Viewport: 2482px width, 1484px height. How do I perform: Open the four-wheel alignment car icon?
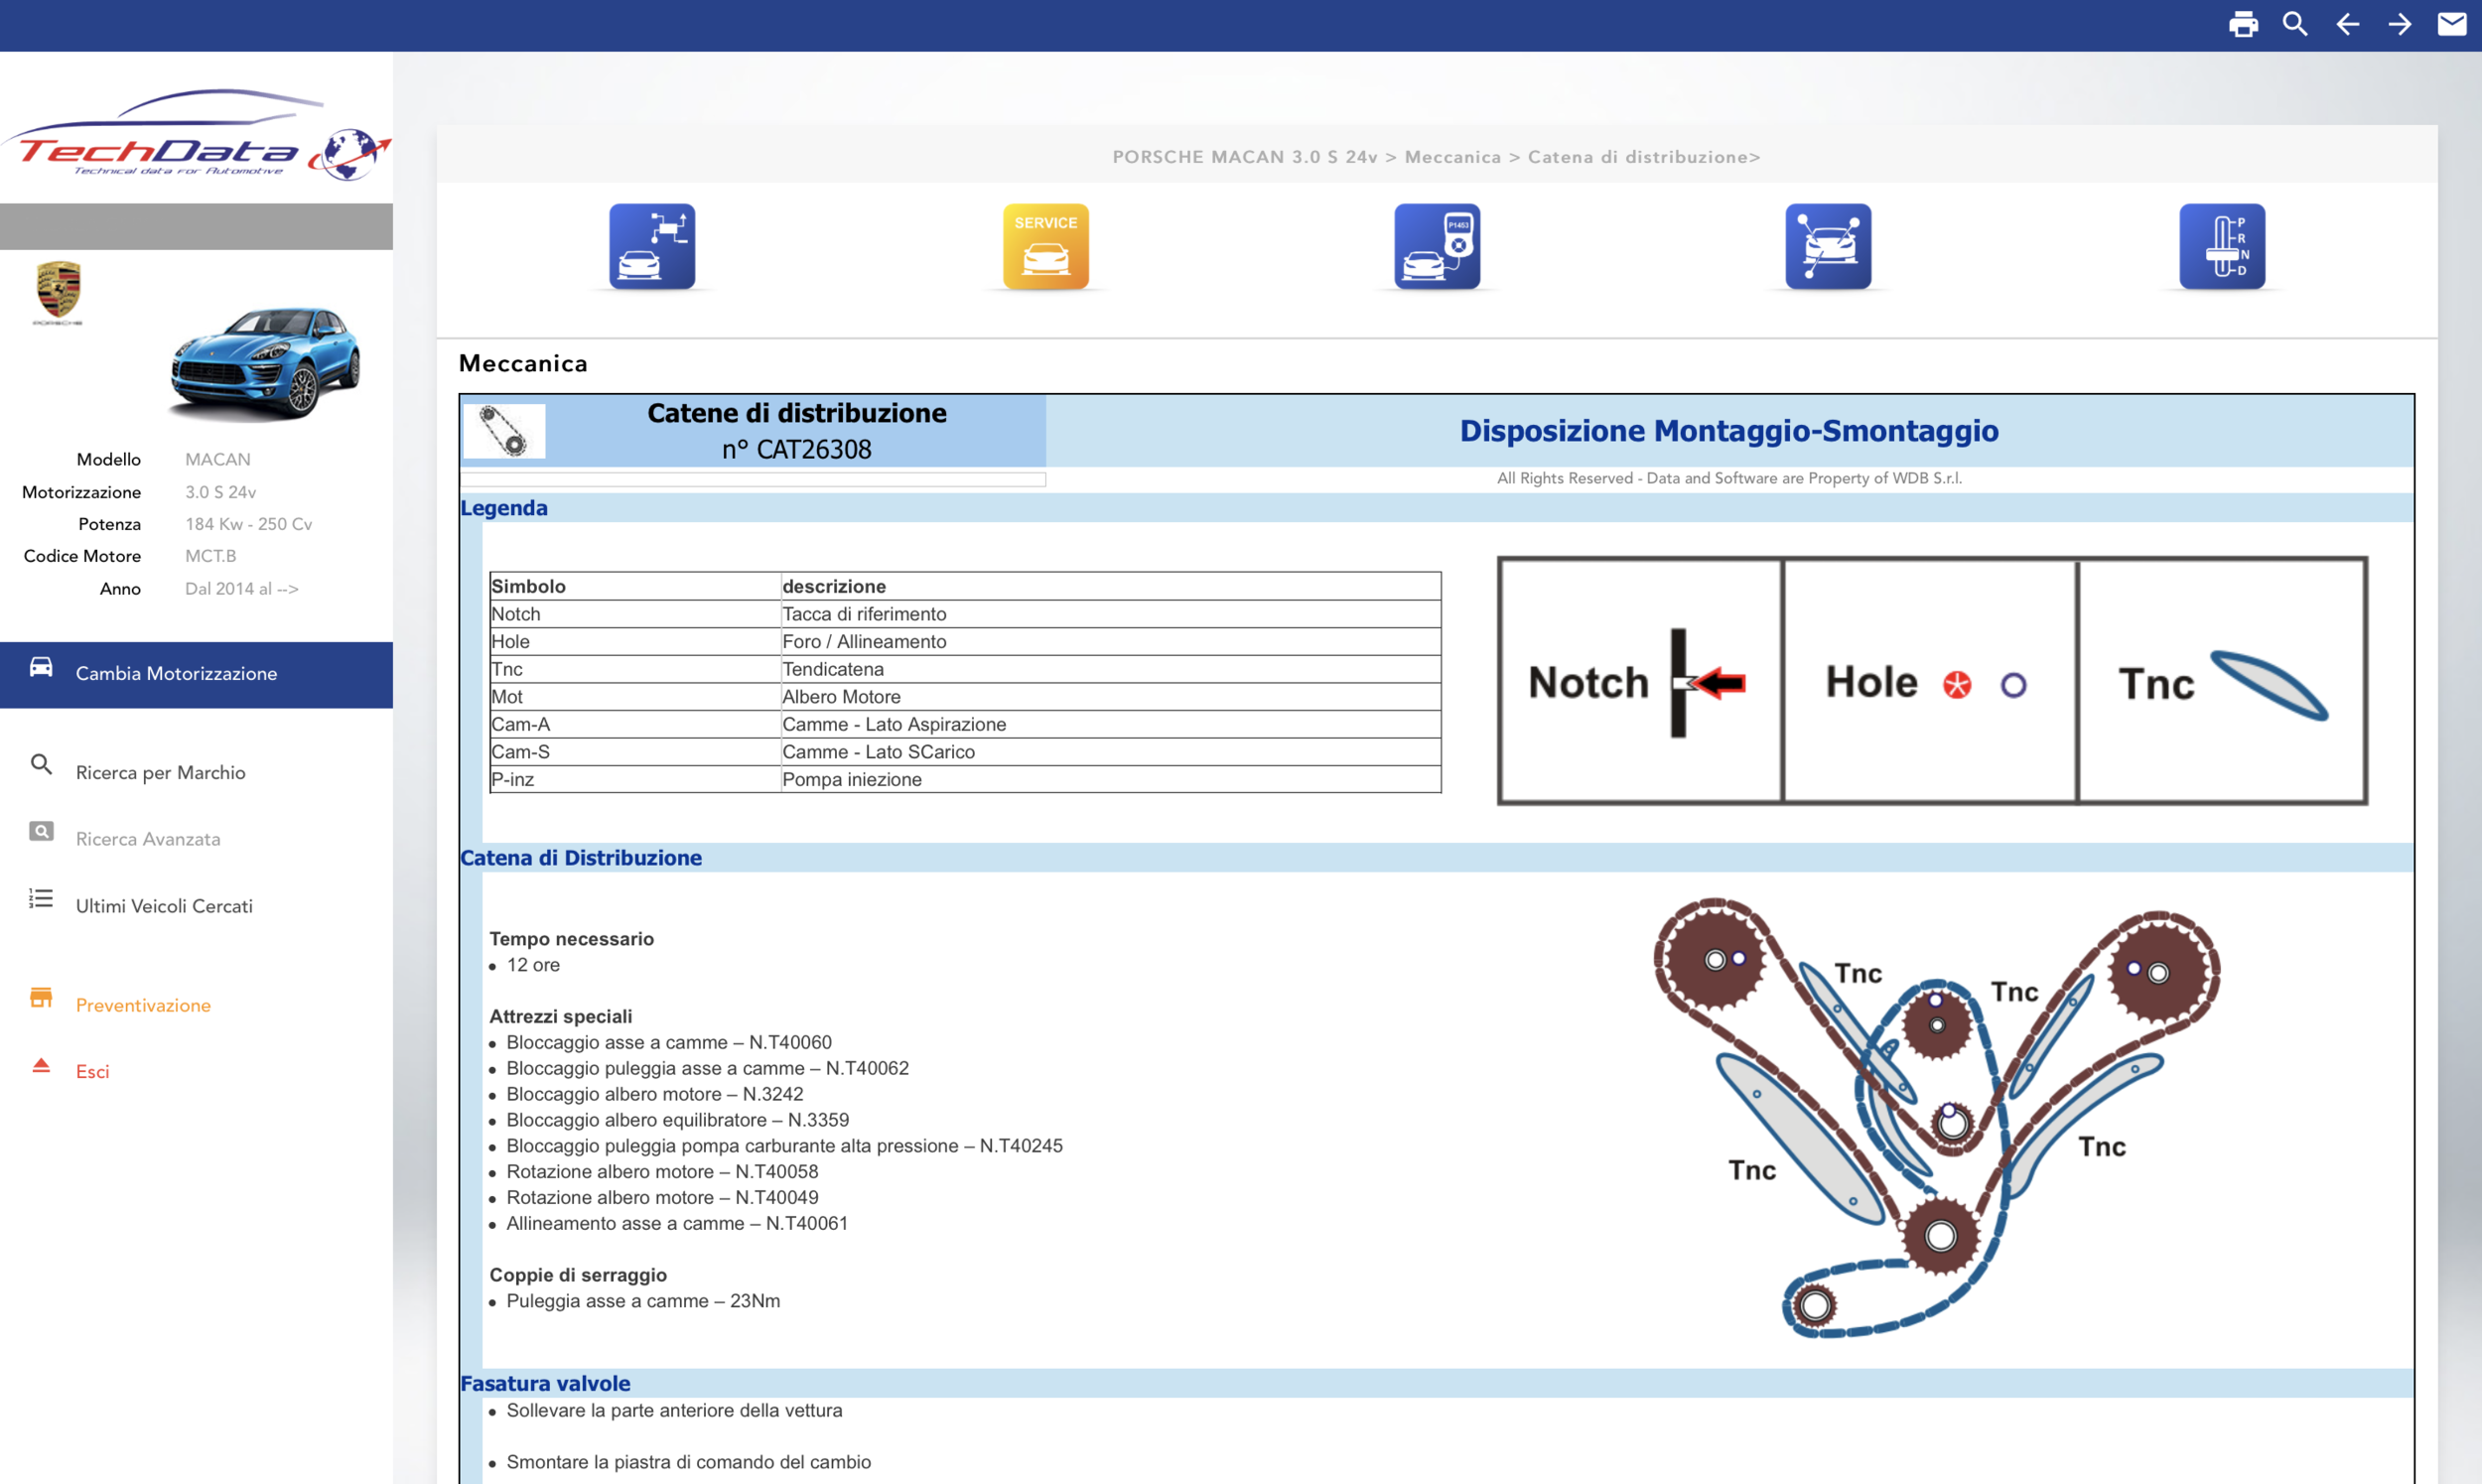(1827, 246)
